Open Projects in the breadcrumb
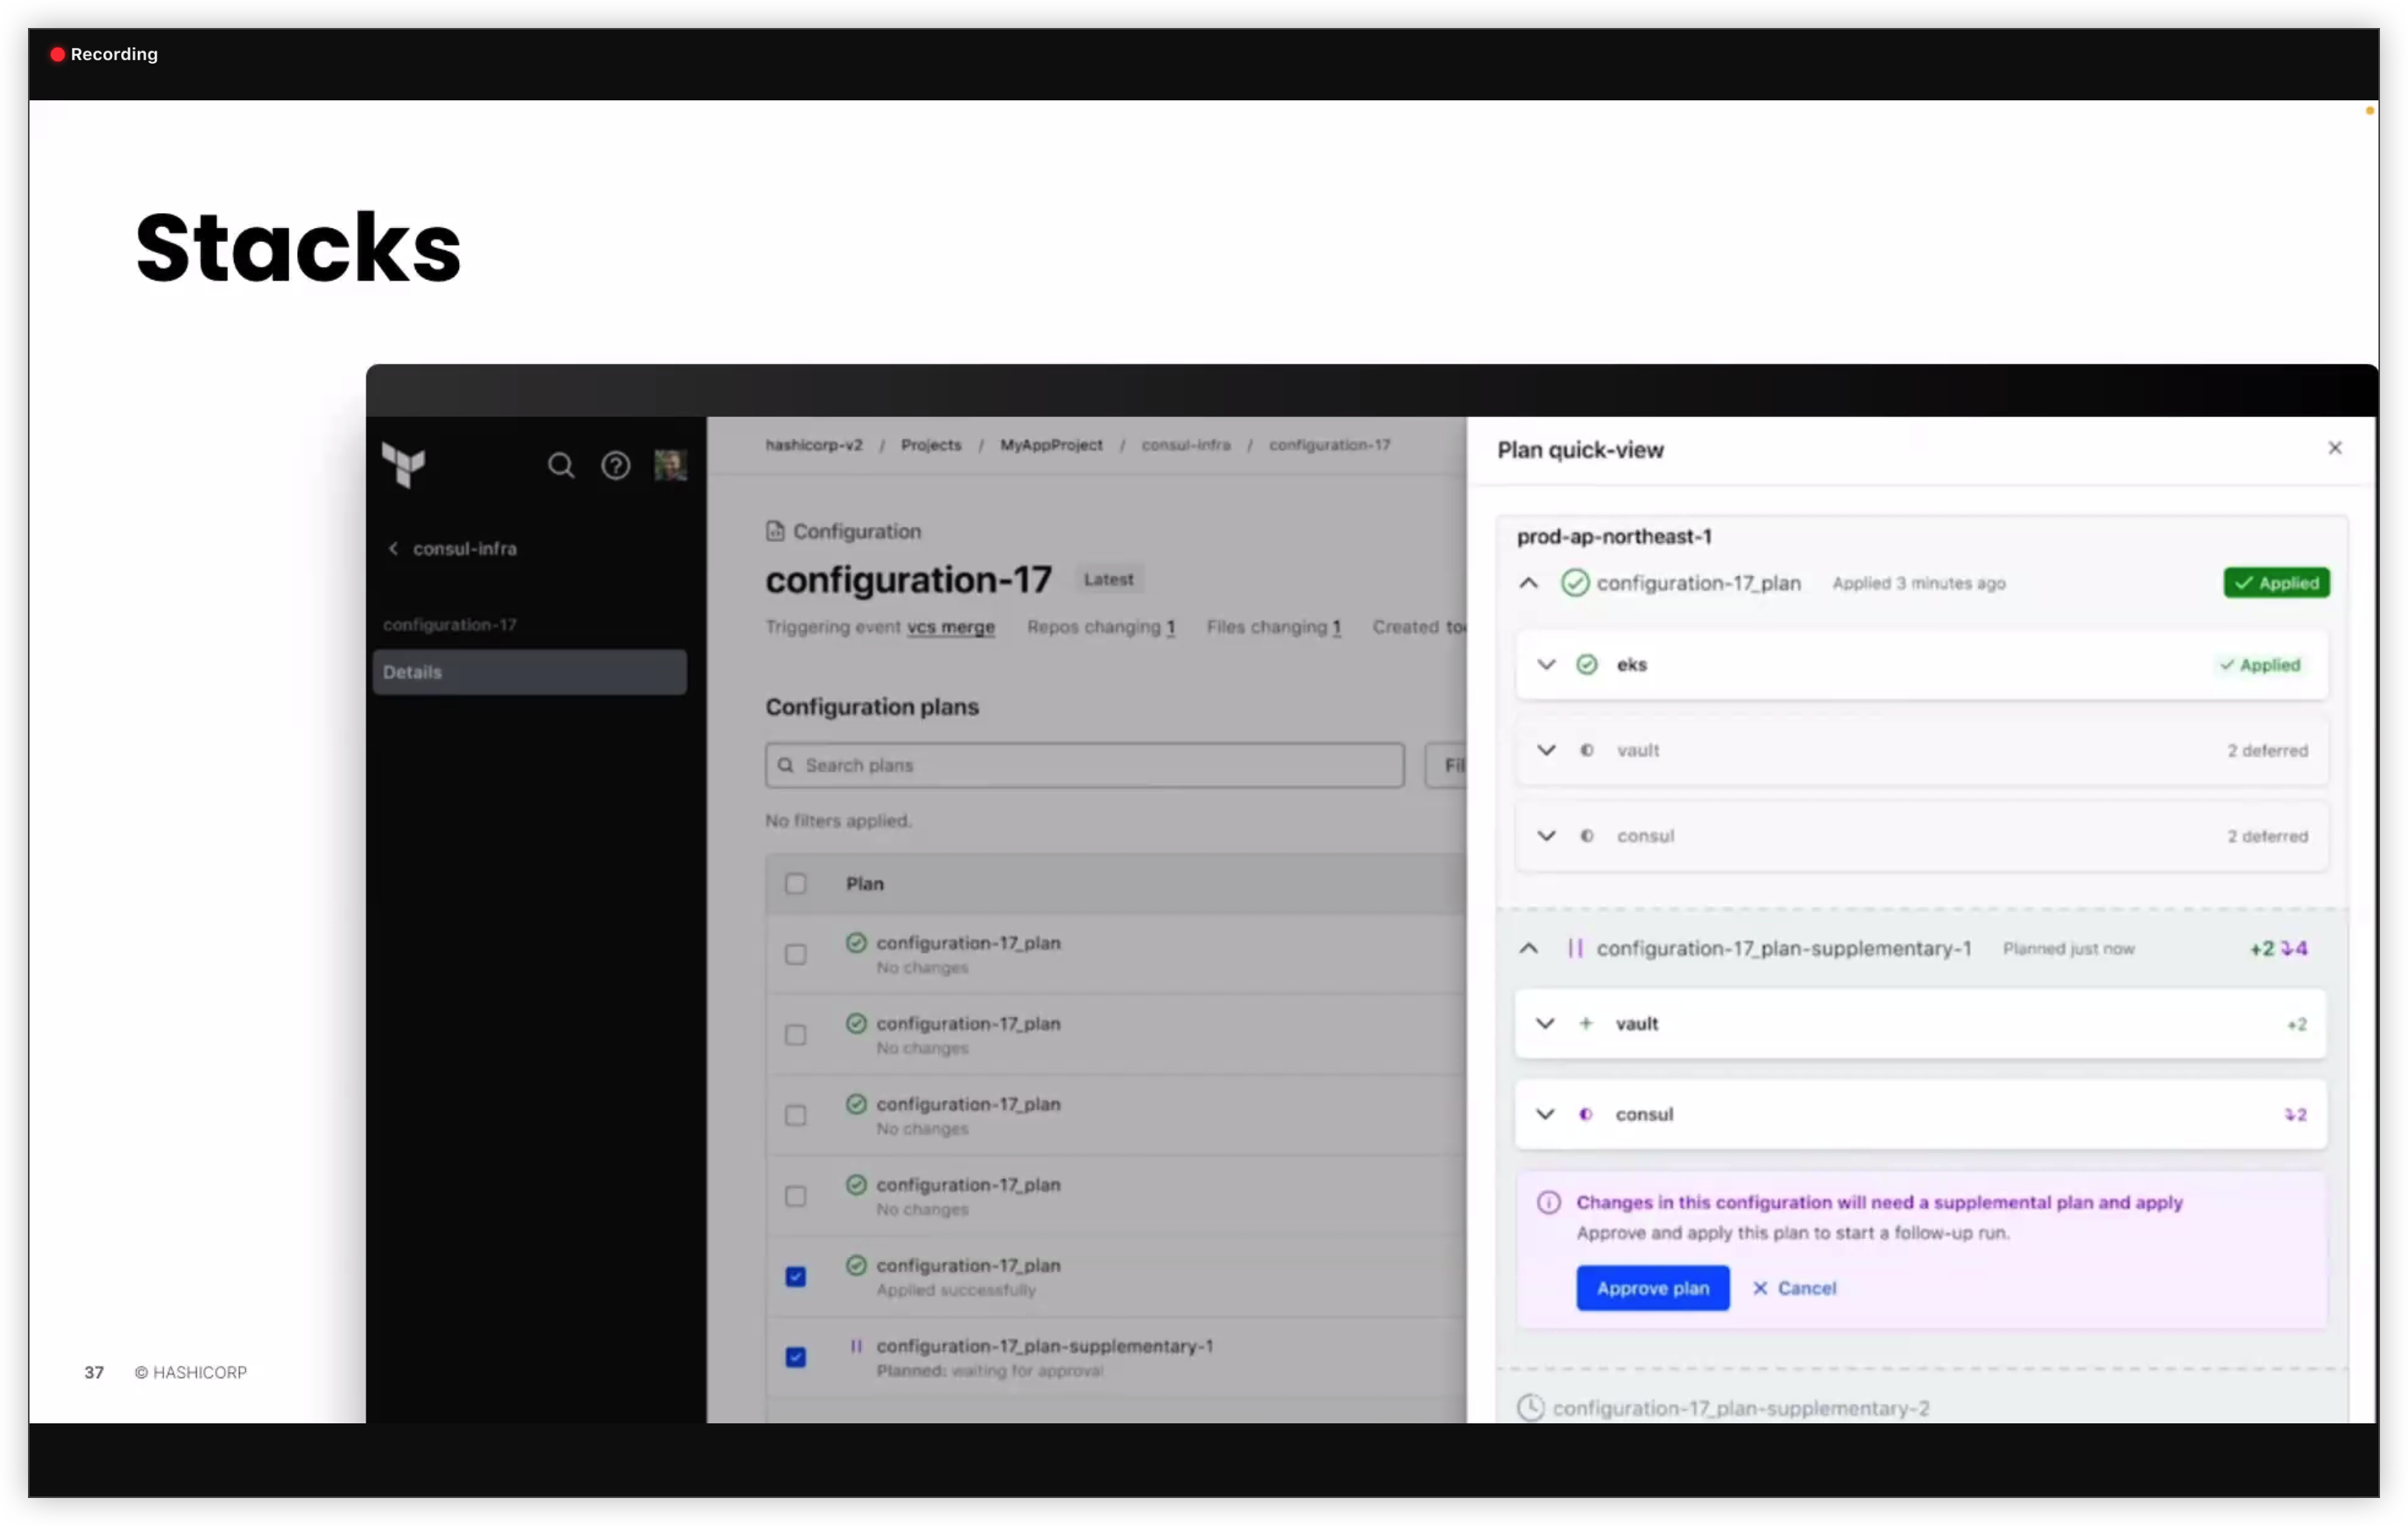 [x=930, y=445]
